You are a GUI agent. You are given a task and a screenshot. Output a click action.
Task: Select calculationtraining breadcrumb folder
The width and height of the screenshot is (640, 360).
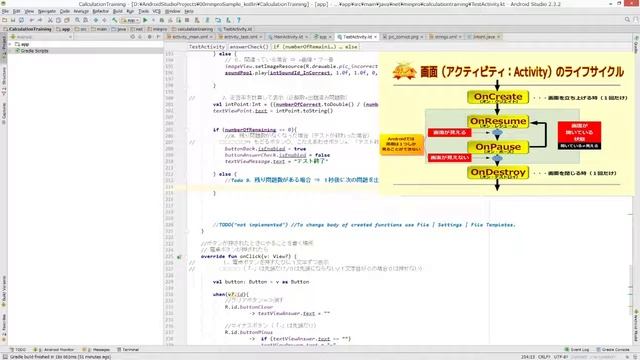[x=192, y=29]
